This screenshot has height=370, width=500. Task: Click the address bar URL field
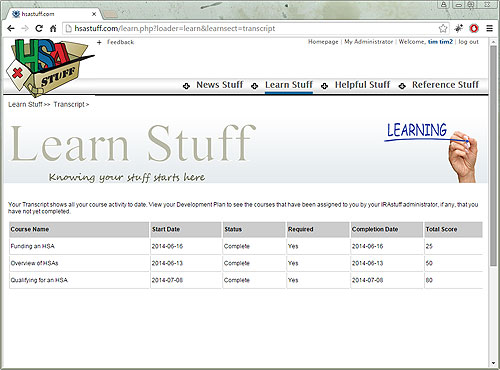click(250, 28)
